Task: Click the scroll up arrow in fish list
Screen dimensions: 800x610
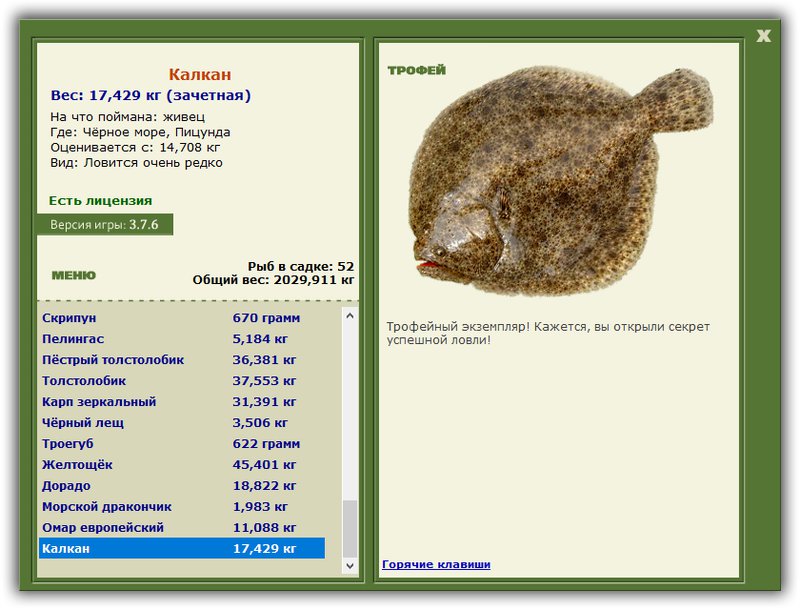Action: coord(350,316)
